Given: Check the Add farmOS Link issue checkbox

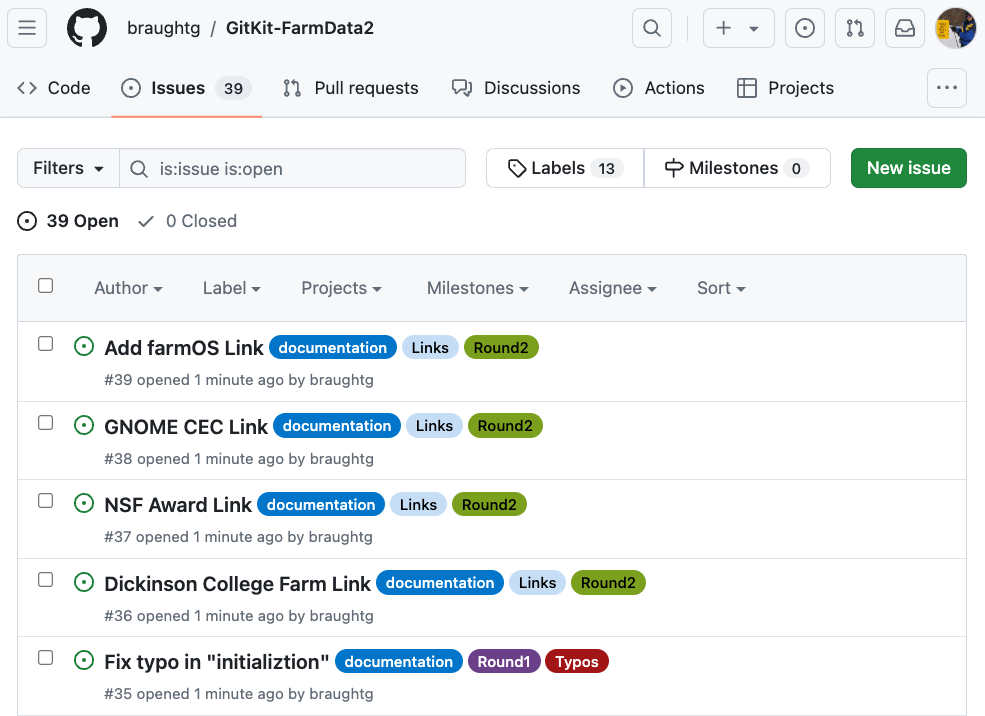Looking at the screenshot, I should [45, 344].
